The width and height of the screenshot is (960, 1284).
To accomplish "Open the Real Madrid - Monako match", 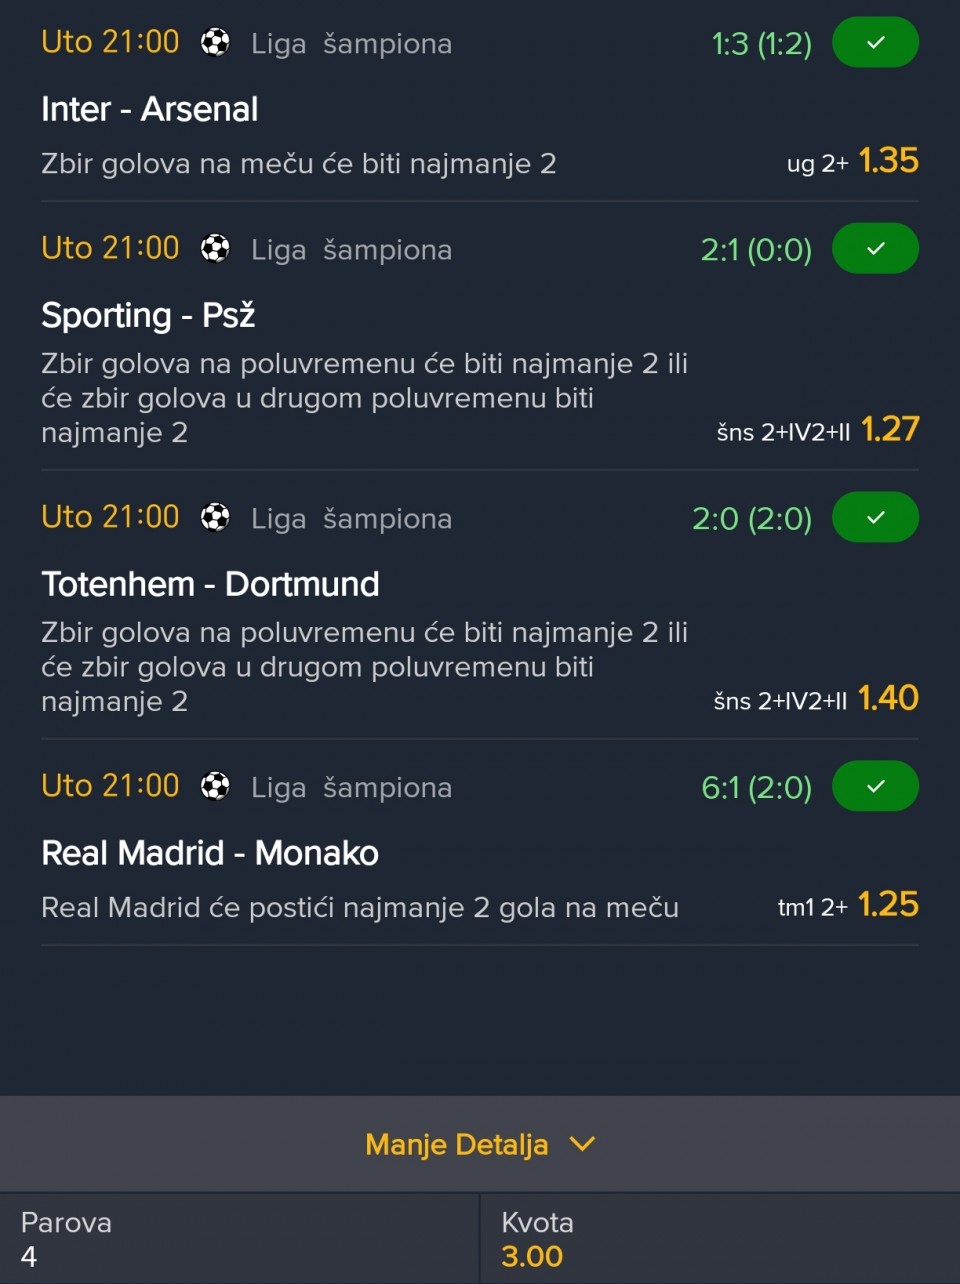I will (210, 853).
